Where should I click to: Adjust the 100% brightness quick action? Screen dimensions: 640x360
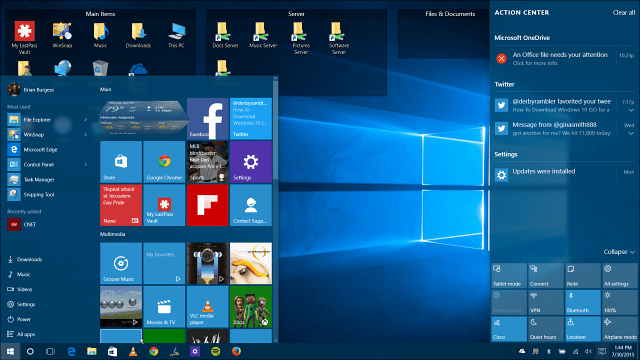(620, 302)
